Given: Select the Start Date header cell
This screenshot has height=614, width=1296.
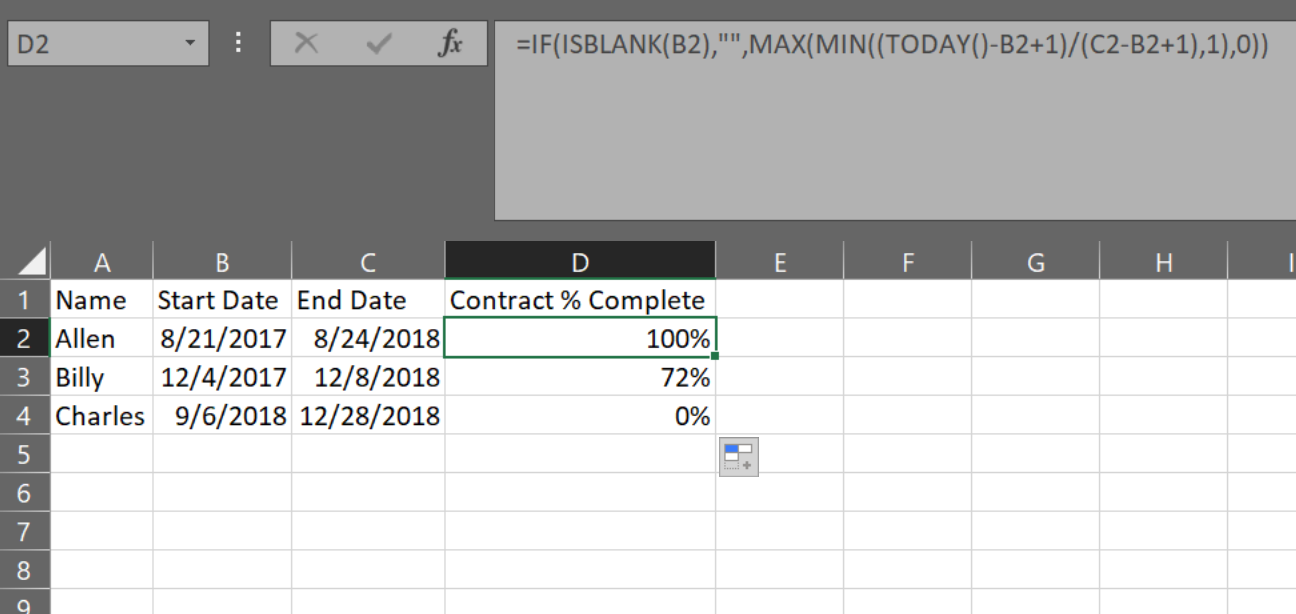Looking at the screenshot, I should pyautogui.click(x=218, y=300).
